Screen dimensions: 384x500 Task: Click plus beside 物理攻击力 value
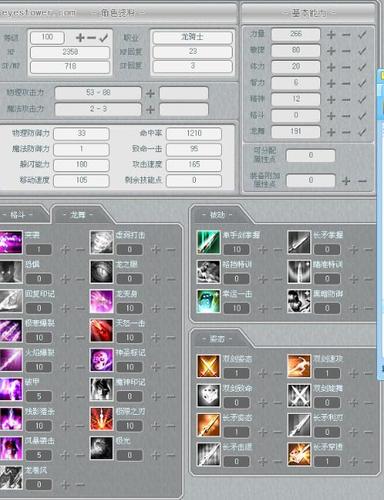click(x=150, y=93)
